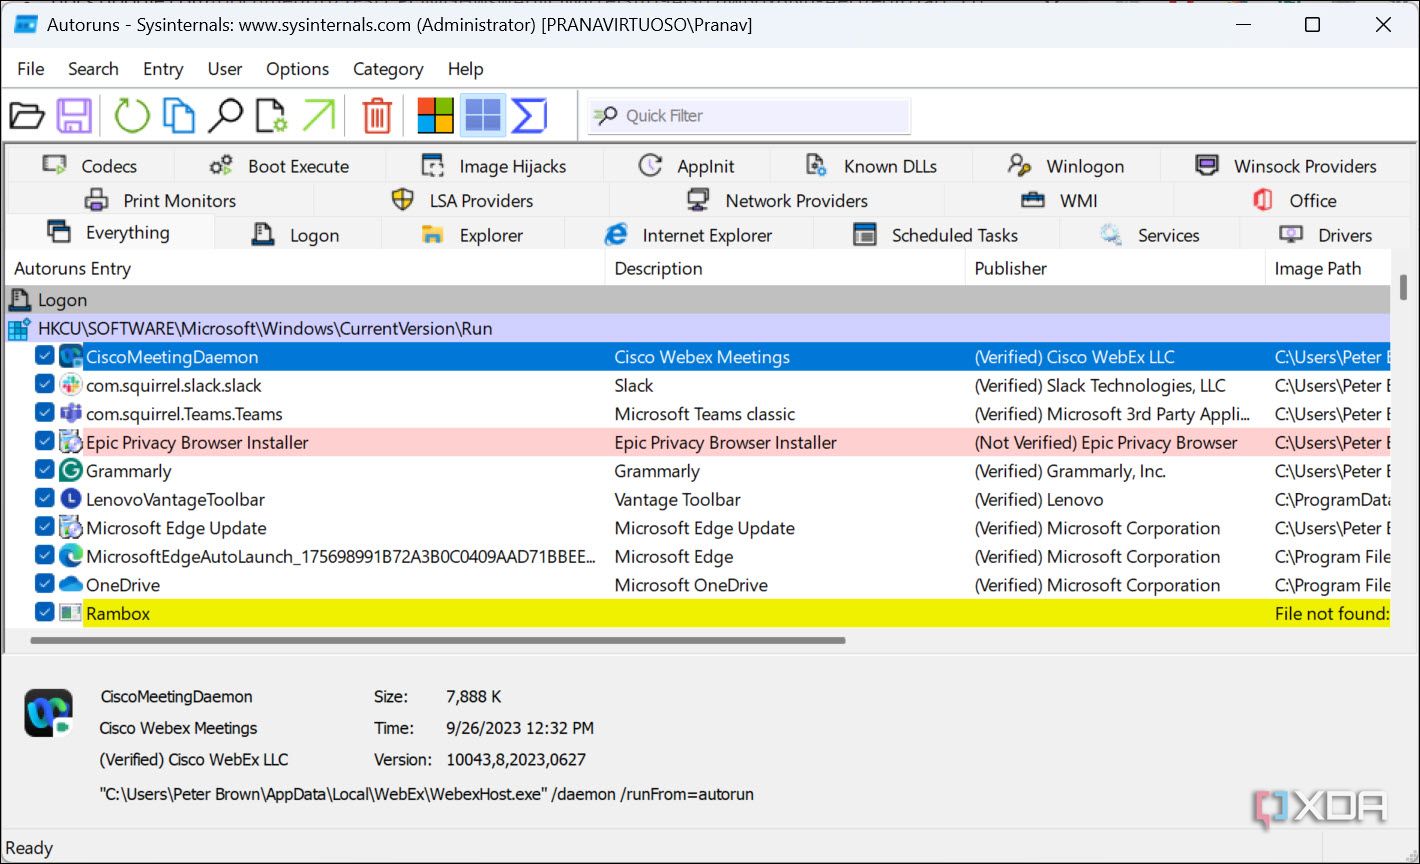Image resolution: width=1420 pixels, height=864 pixels.
Task: Open the Category menu
Action: click(387, 69)
